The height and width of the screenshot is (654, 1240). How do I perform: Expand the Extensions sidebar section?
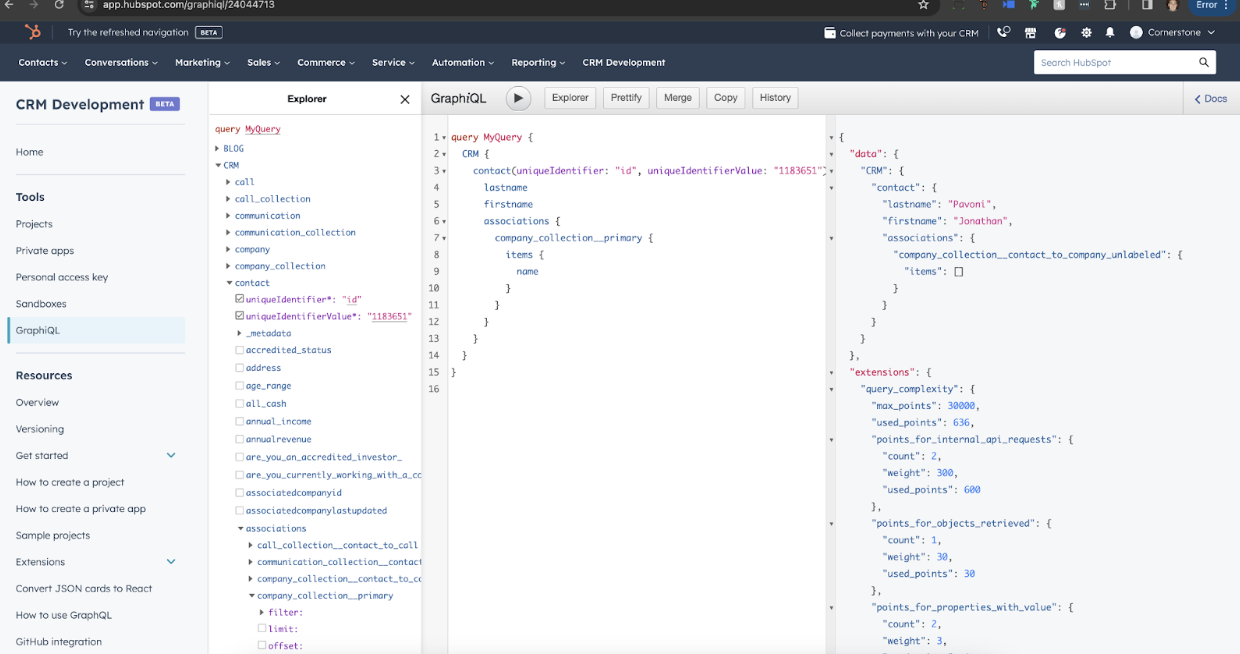(171, 562)
